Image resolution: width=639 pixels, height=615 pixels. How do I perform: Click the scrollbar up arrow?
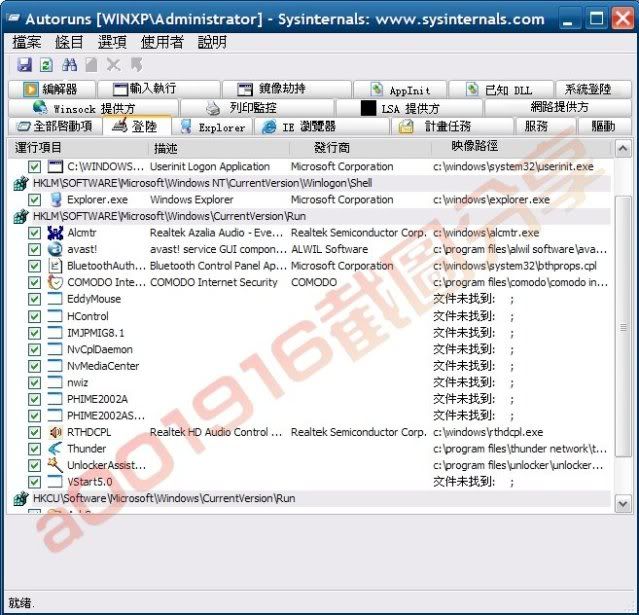tap(623, 149)
